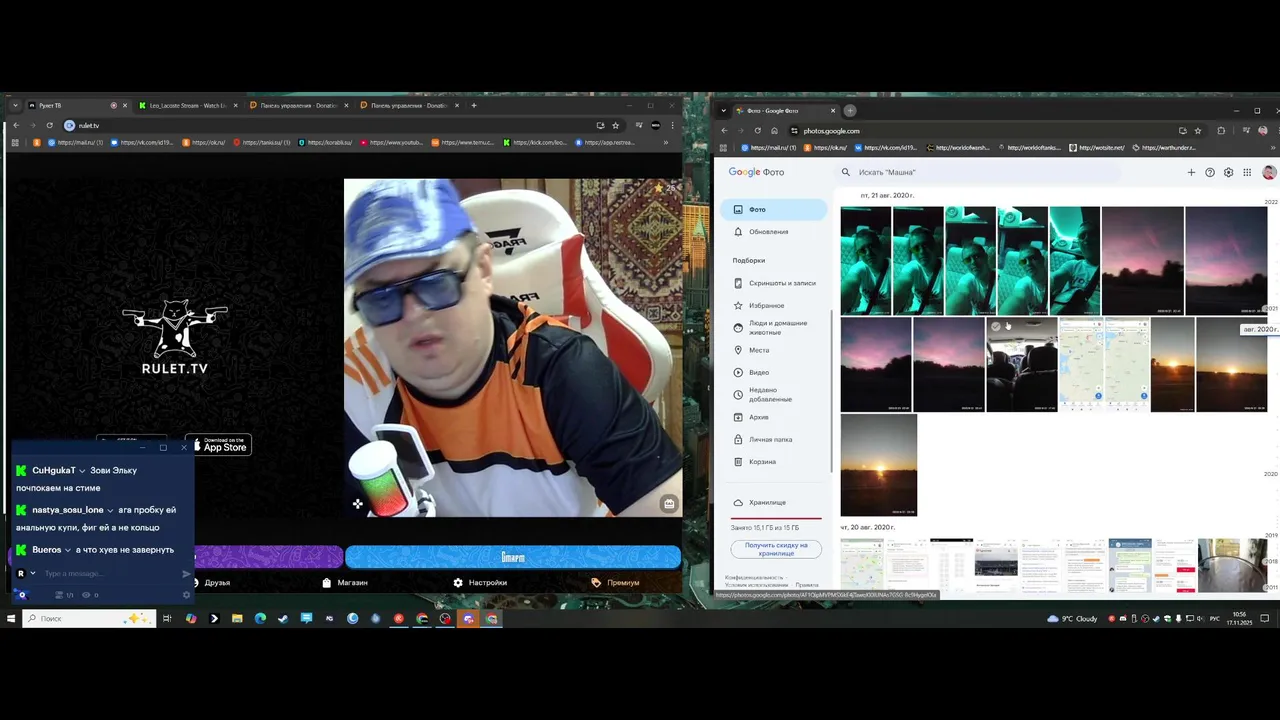Open the sunset photo in the third row
This screenshot has height=720, width=1280.
click(x=879, y=465)
